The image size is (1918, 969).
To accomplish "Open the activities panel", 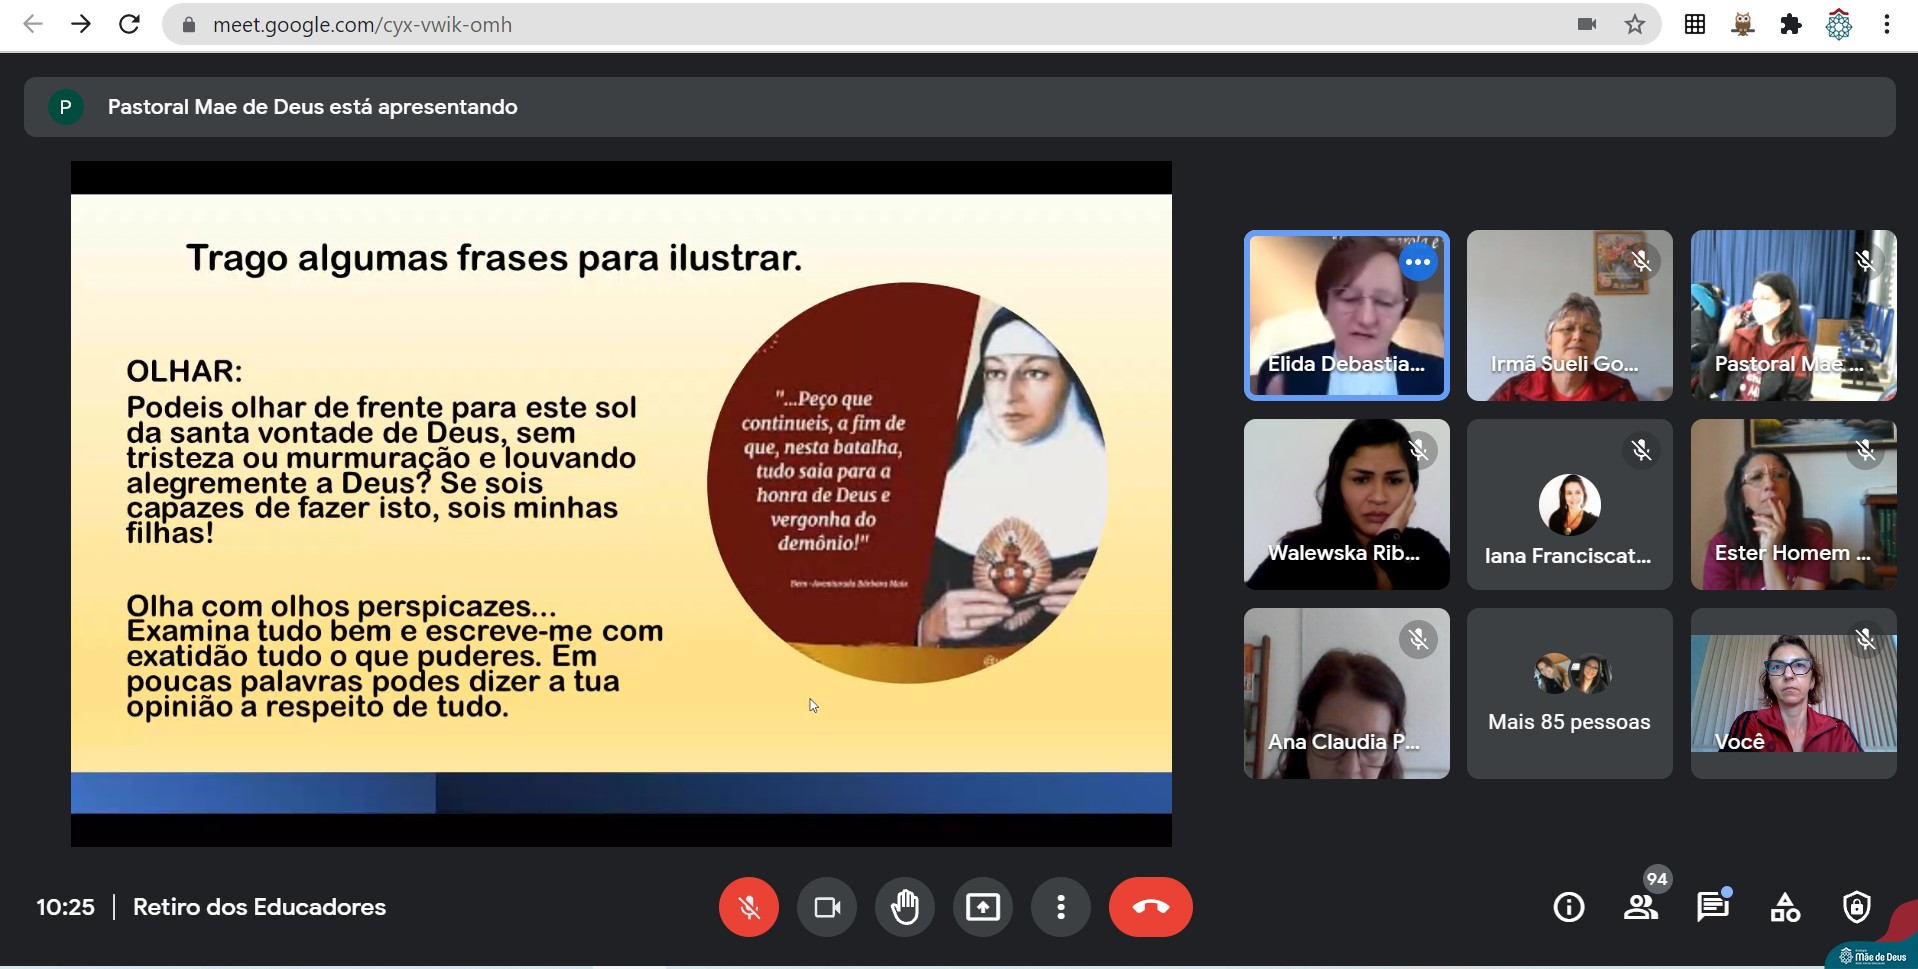I will pos(1785,907).
